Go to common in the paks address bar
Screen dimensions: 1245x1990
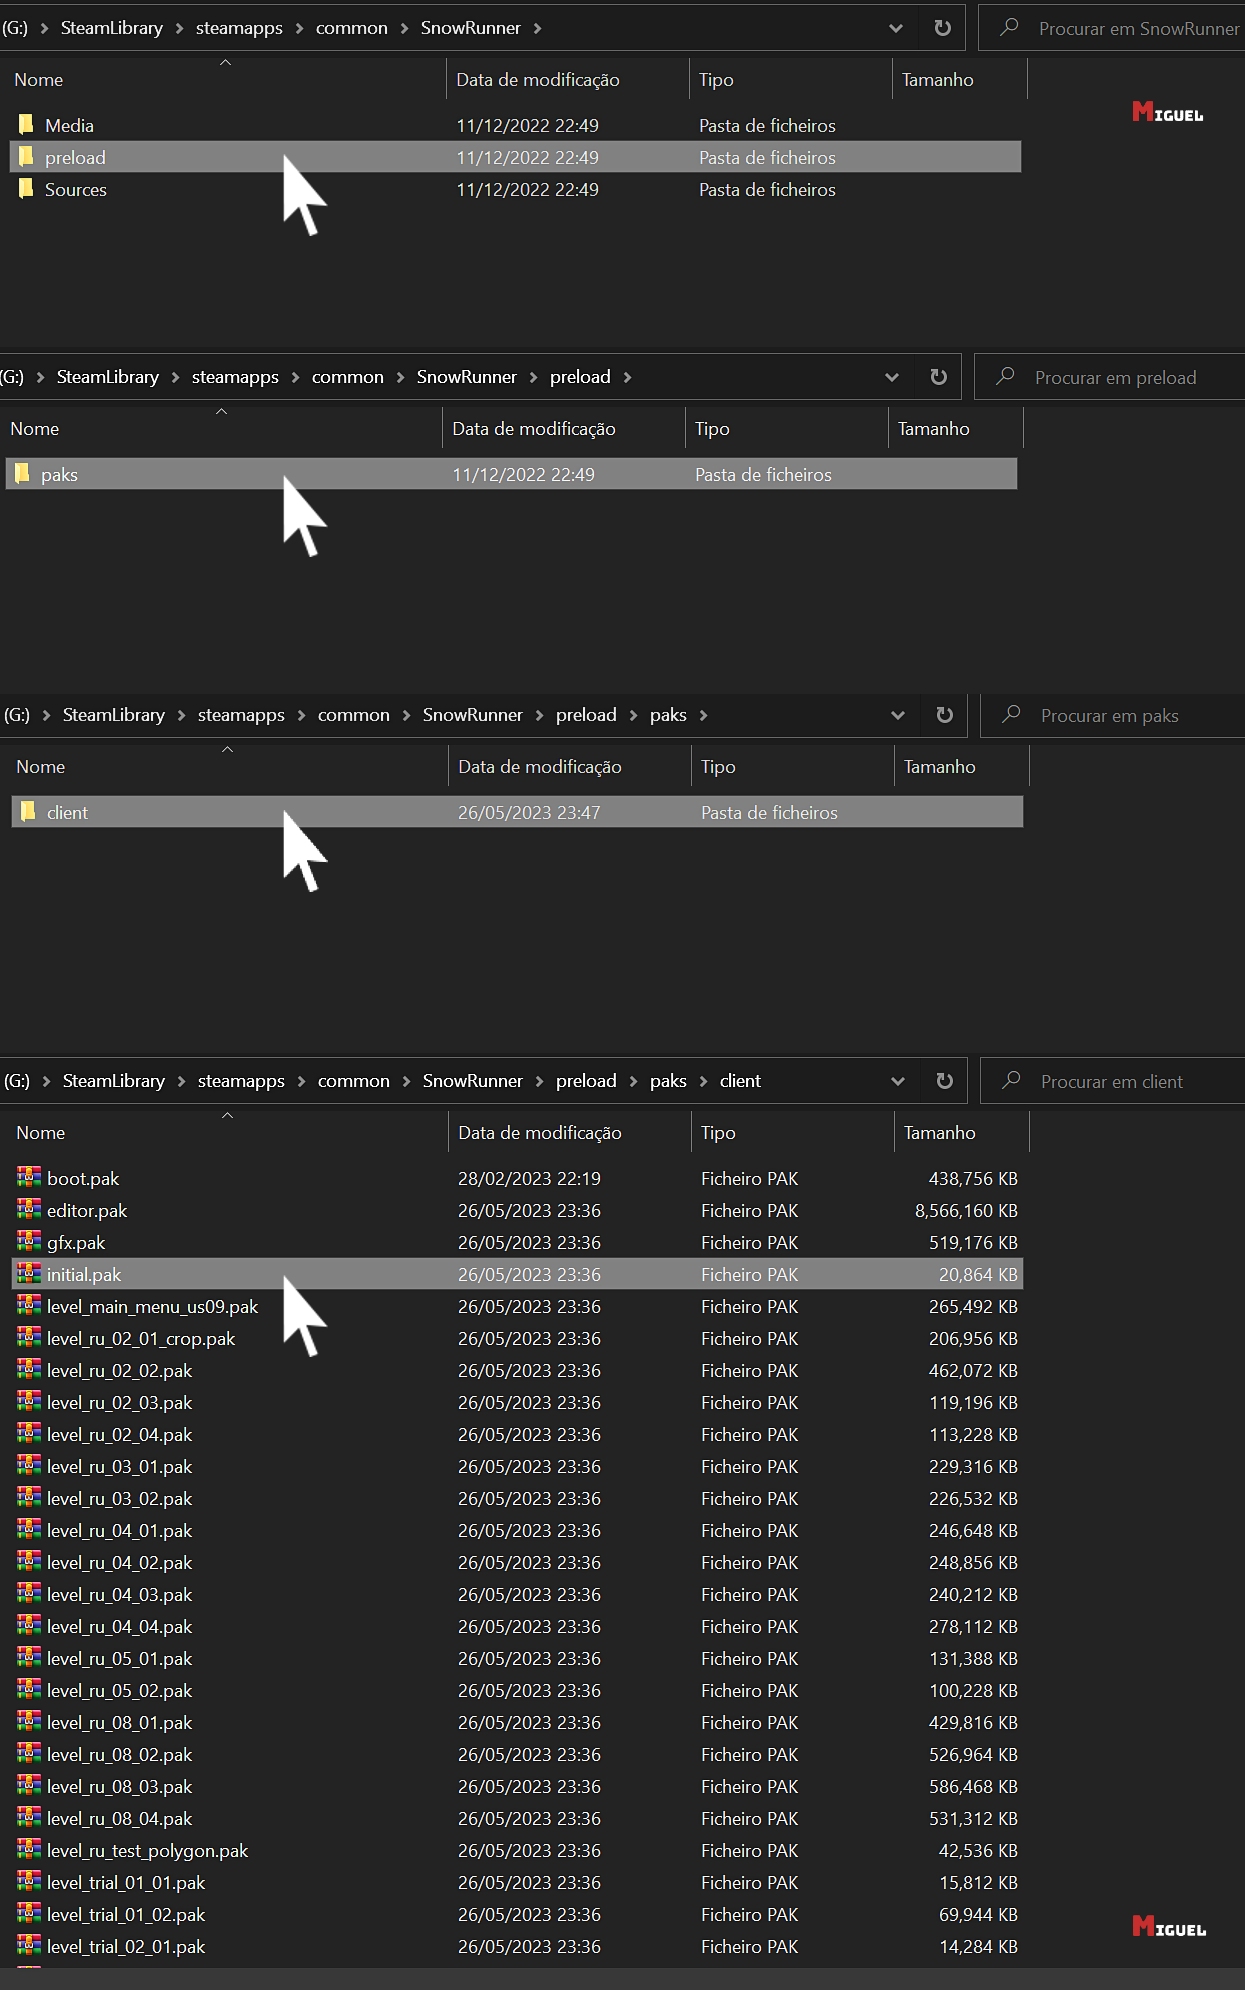point(354,715)
